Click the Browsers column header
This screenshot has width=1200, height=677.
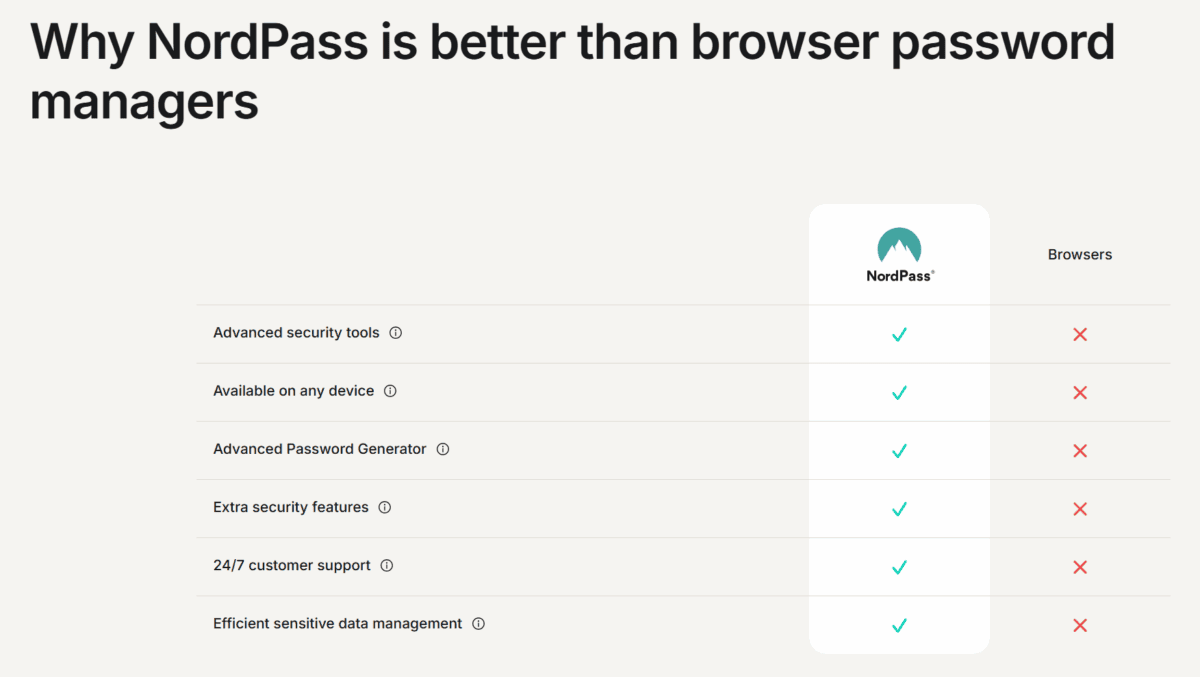pyautogui.click(x=1080, y=254)
